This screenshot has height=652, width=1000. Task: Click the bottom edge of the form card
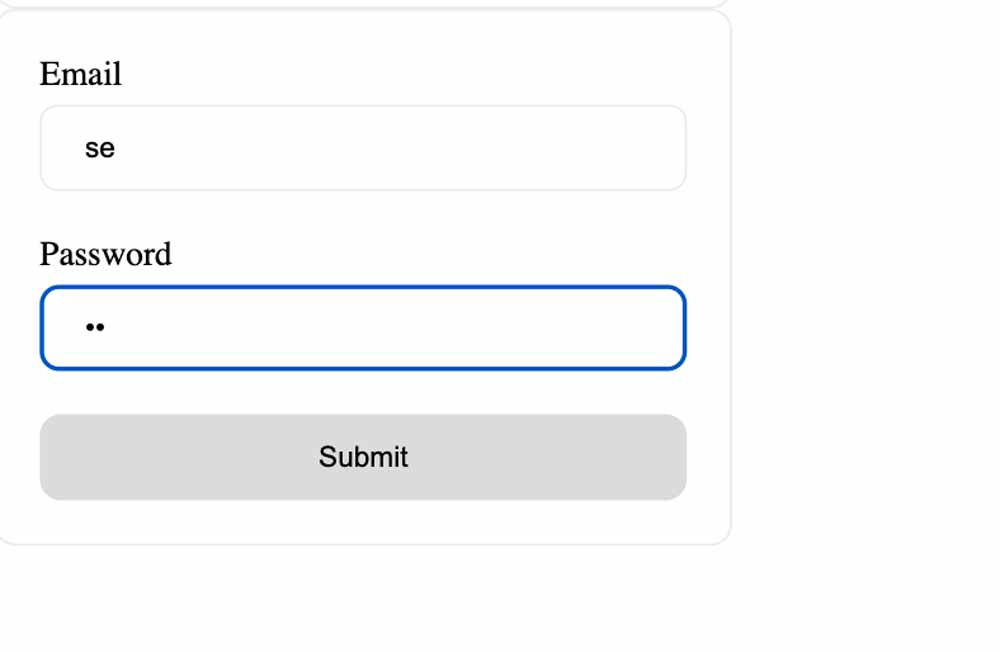point(362,543)
